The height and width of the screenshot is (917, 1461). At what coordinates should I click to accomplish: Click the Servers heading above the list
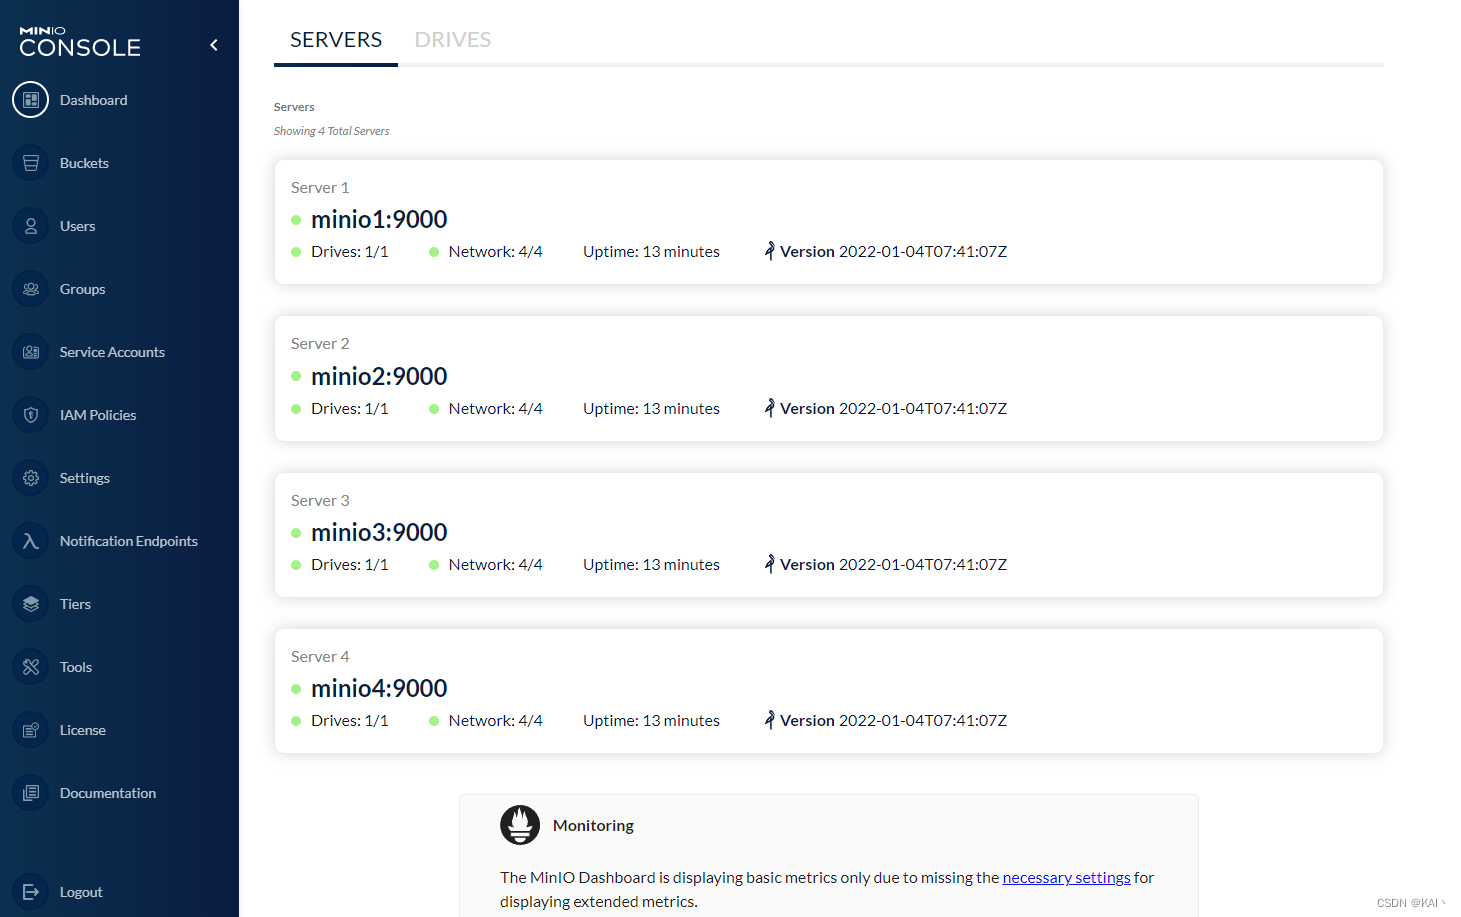click(294, 107)
